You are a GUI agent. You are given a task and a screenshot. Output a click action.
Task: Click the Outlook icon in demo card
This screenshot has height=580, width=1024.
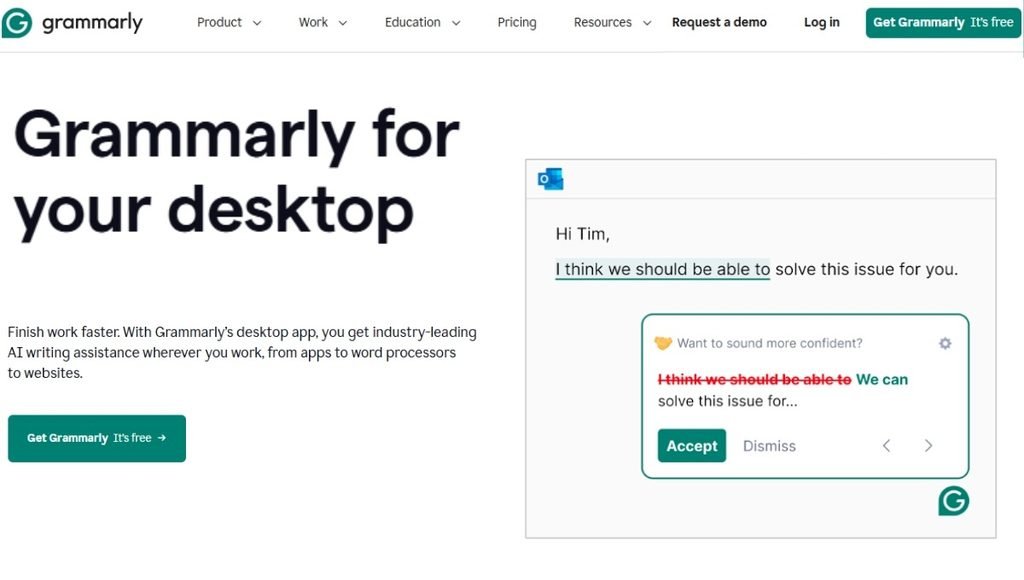click(551, 179)
